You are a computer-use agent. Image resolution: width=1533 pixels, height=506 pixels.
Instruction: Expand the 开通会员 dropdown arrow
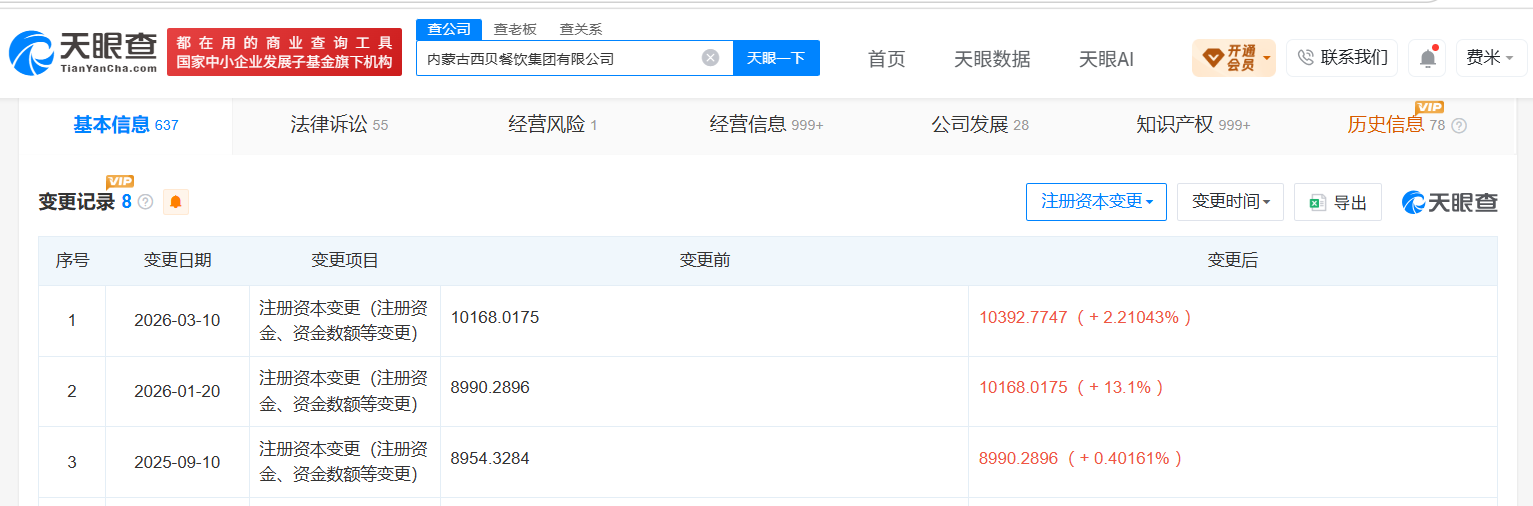(x=1267, y=58)
